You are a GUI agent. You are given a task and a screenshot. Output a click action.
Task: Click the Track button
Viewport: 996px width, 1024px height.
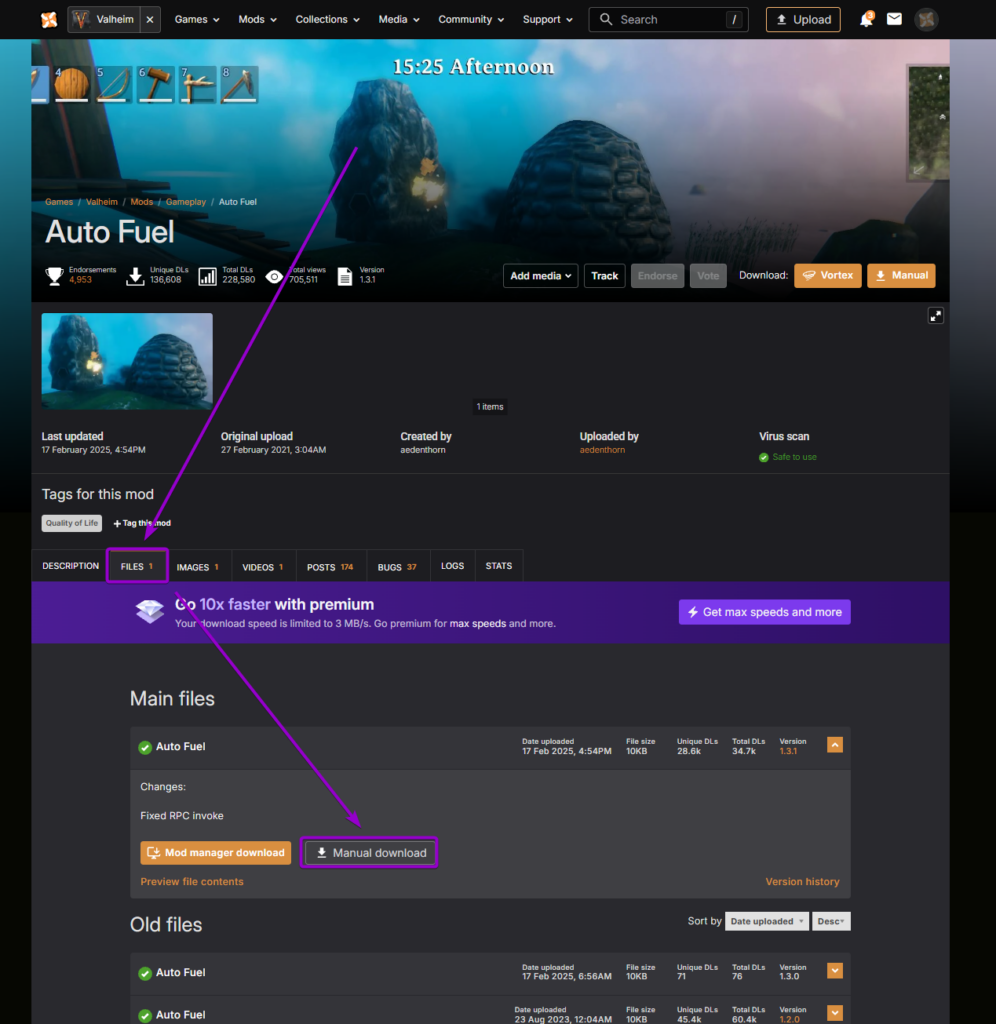[x=604, y=276]
